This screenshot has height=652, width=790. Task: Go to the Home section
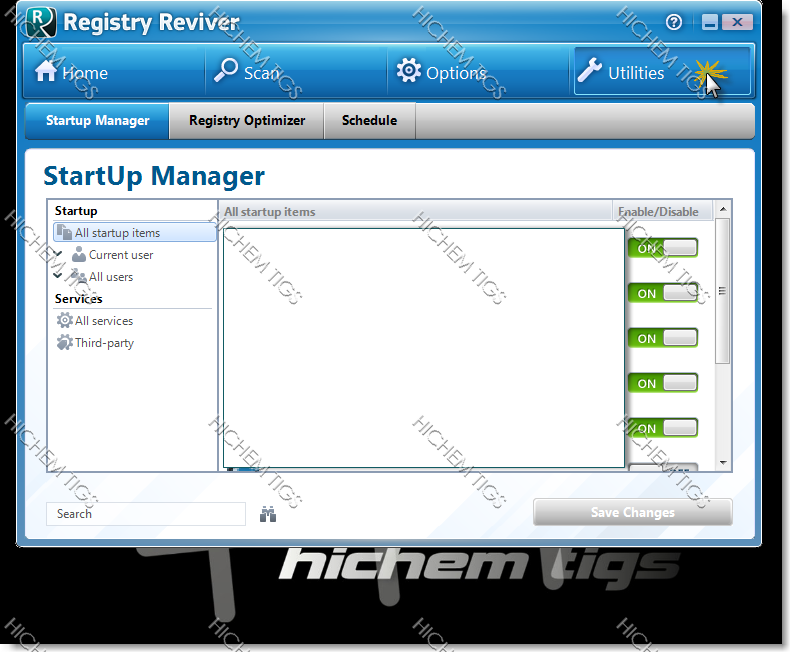point(114,71)
